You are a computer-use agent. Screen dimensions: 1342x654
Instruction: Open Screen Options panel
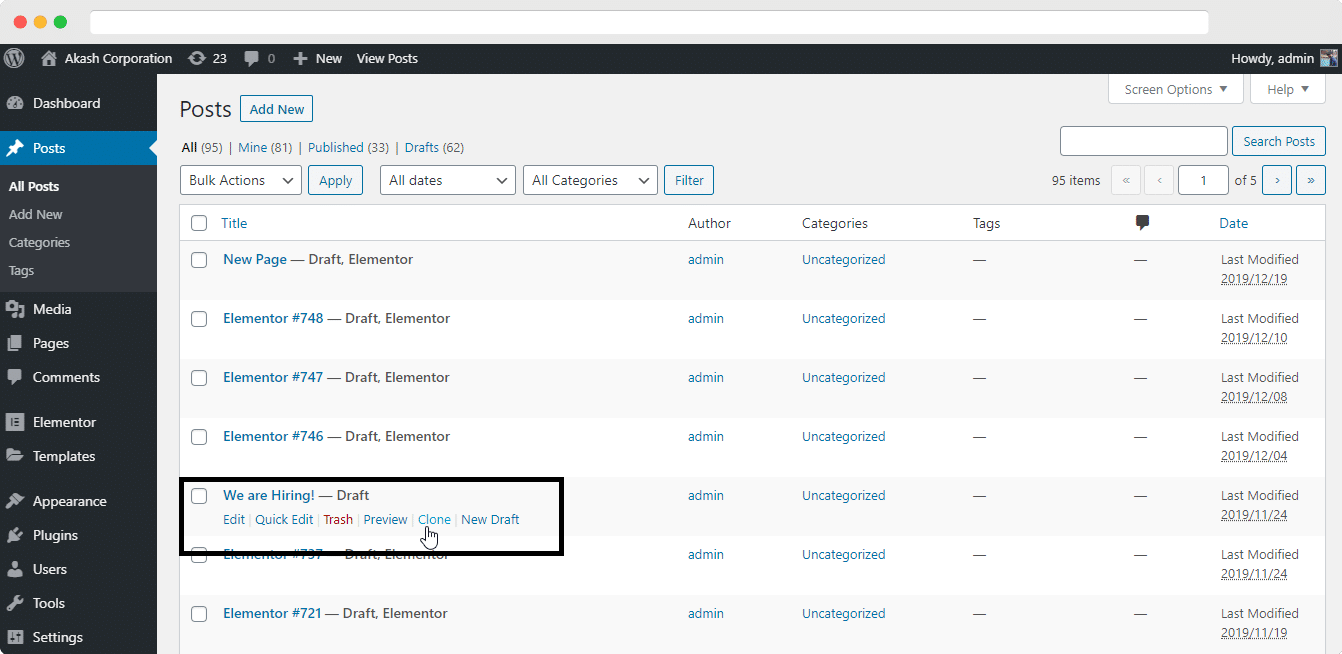[x=1175, y=89]
